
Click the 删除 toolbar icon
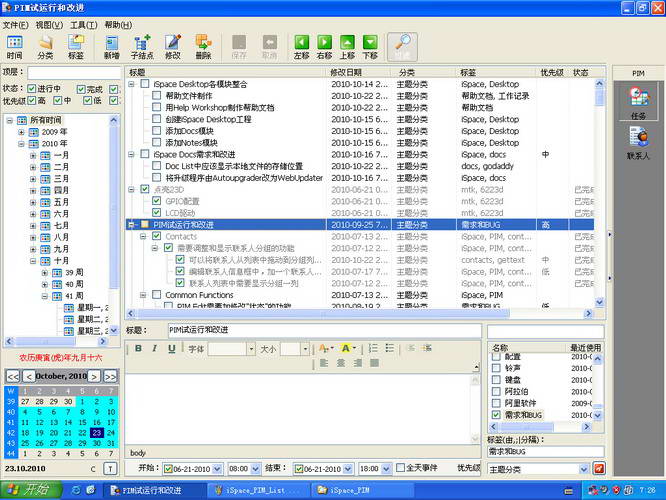[203, 47]
